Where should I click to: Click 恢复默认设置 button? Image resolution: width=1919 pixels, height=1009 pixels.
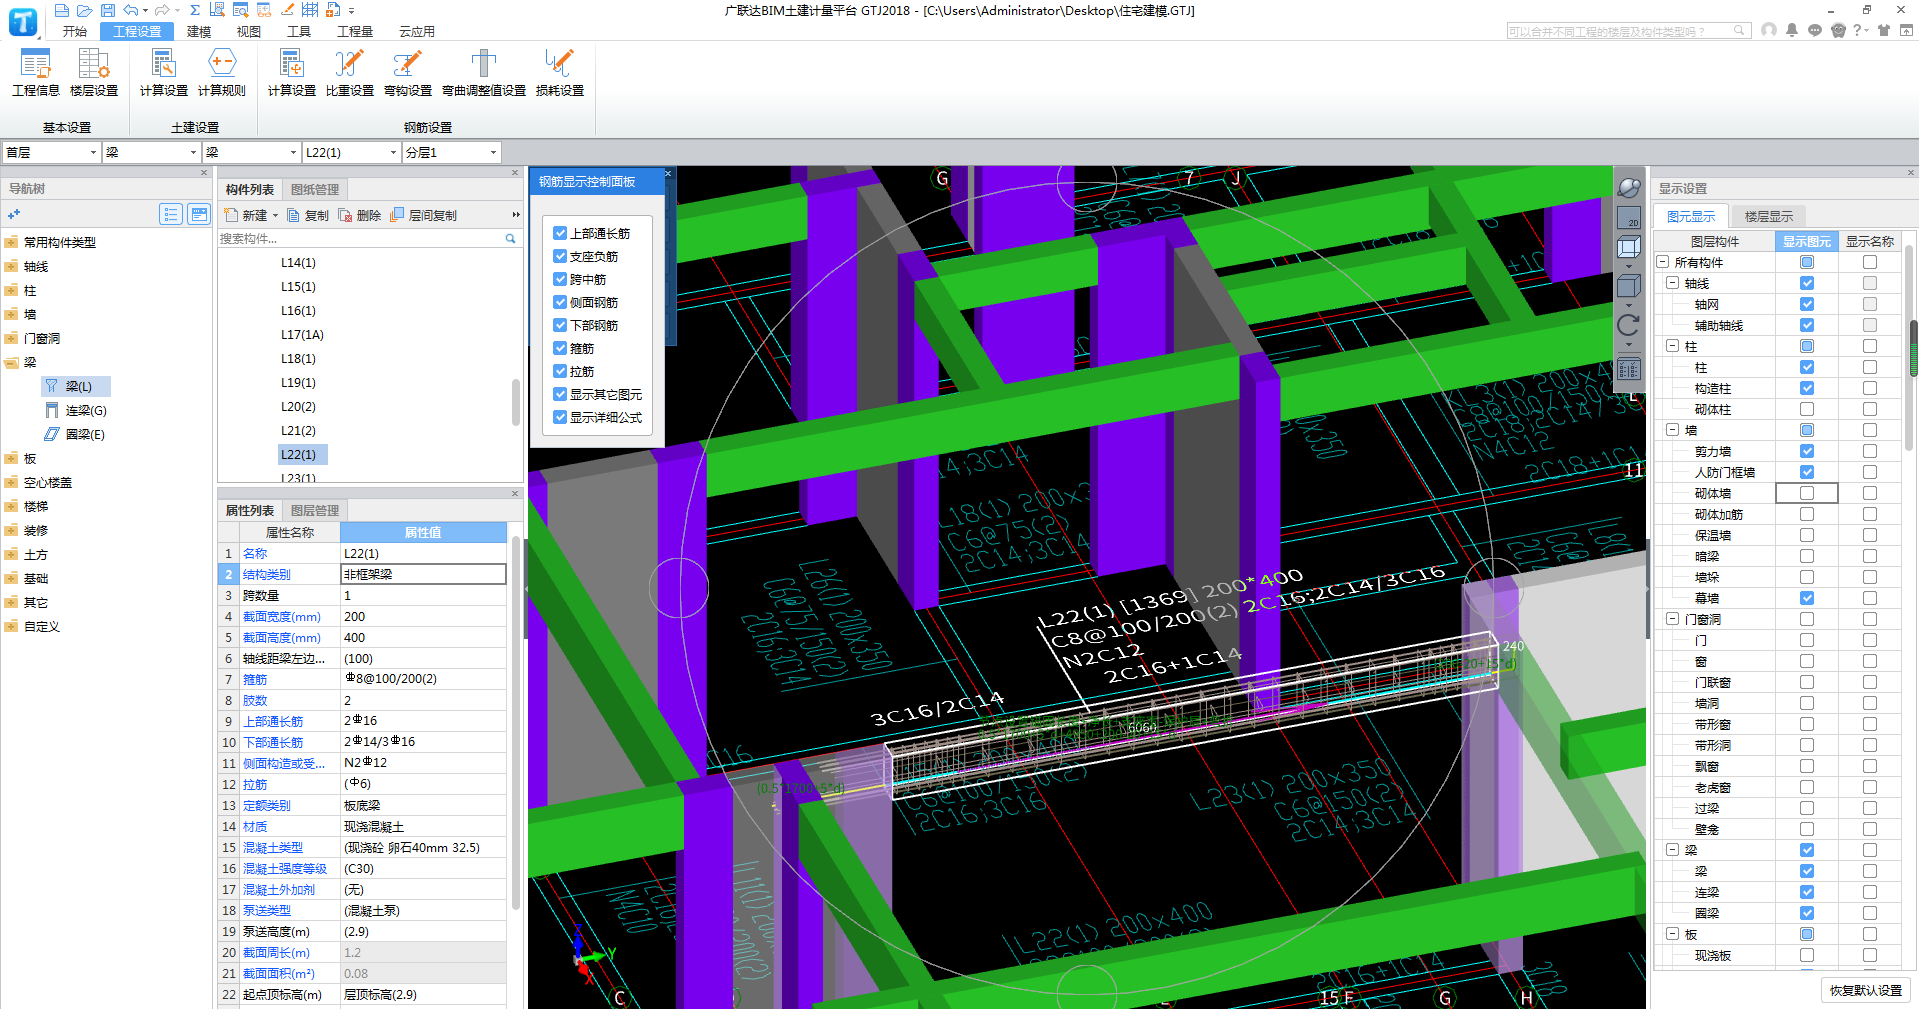(x=1866, y=990)
